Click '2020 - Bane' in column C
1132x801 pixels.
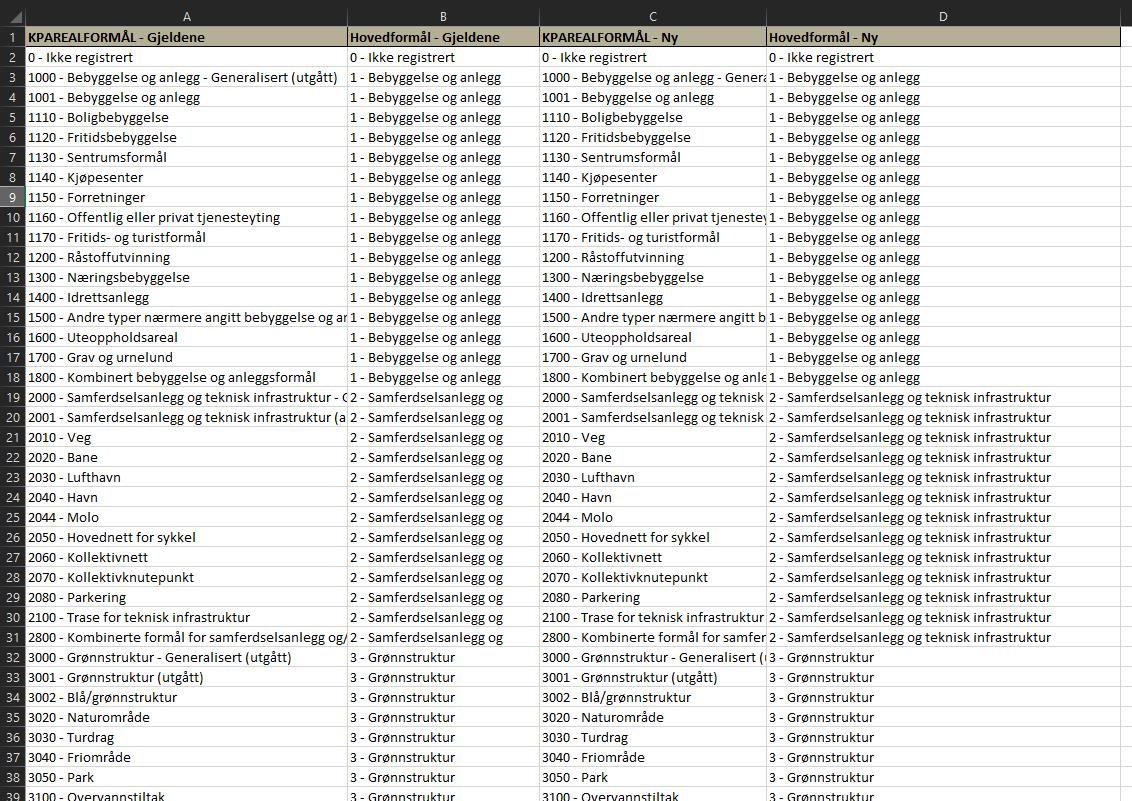click(653, 458)
